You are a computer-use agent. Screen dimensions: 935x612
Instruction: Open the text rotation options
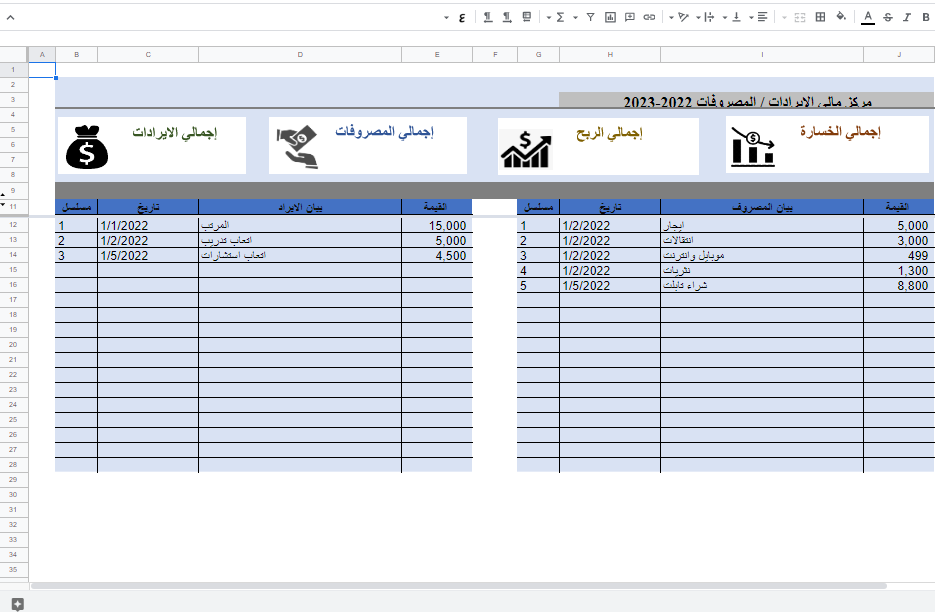point(683,17)
